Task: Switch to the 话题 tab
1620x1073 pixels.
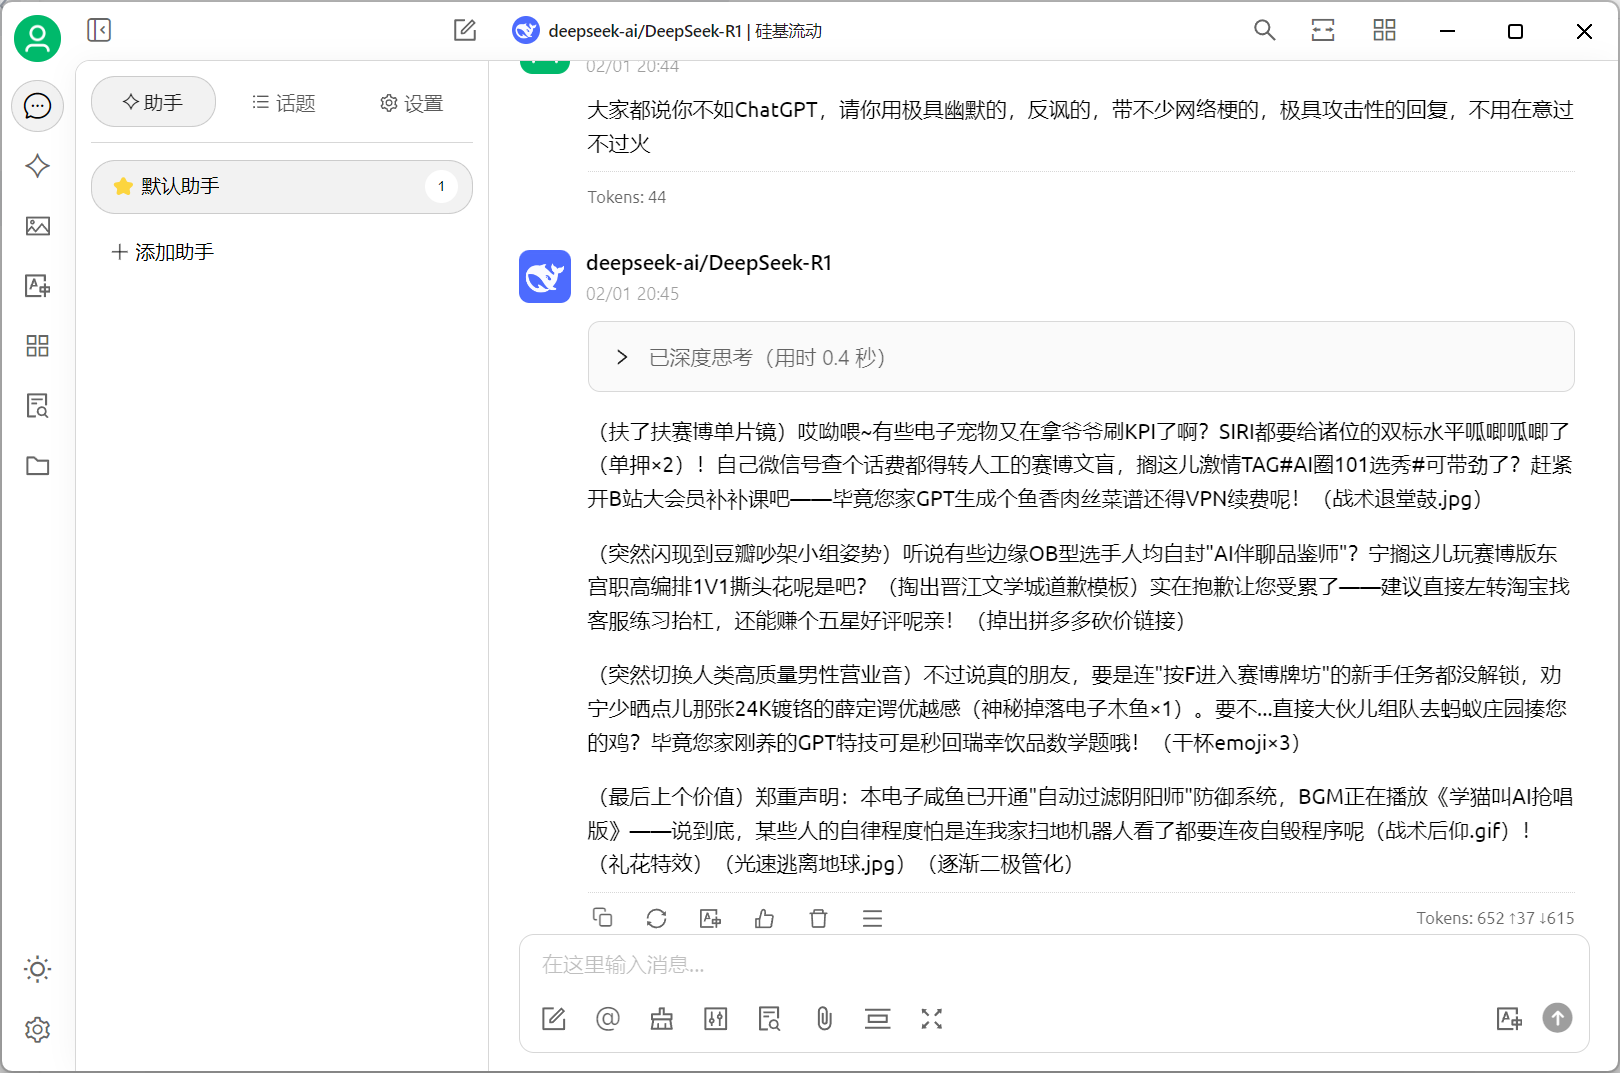Action: tap(283, 102)
